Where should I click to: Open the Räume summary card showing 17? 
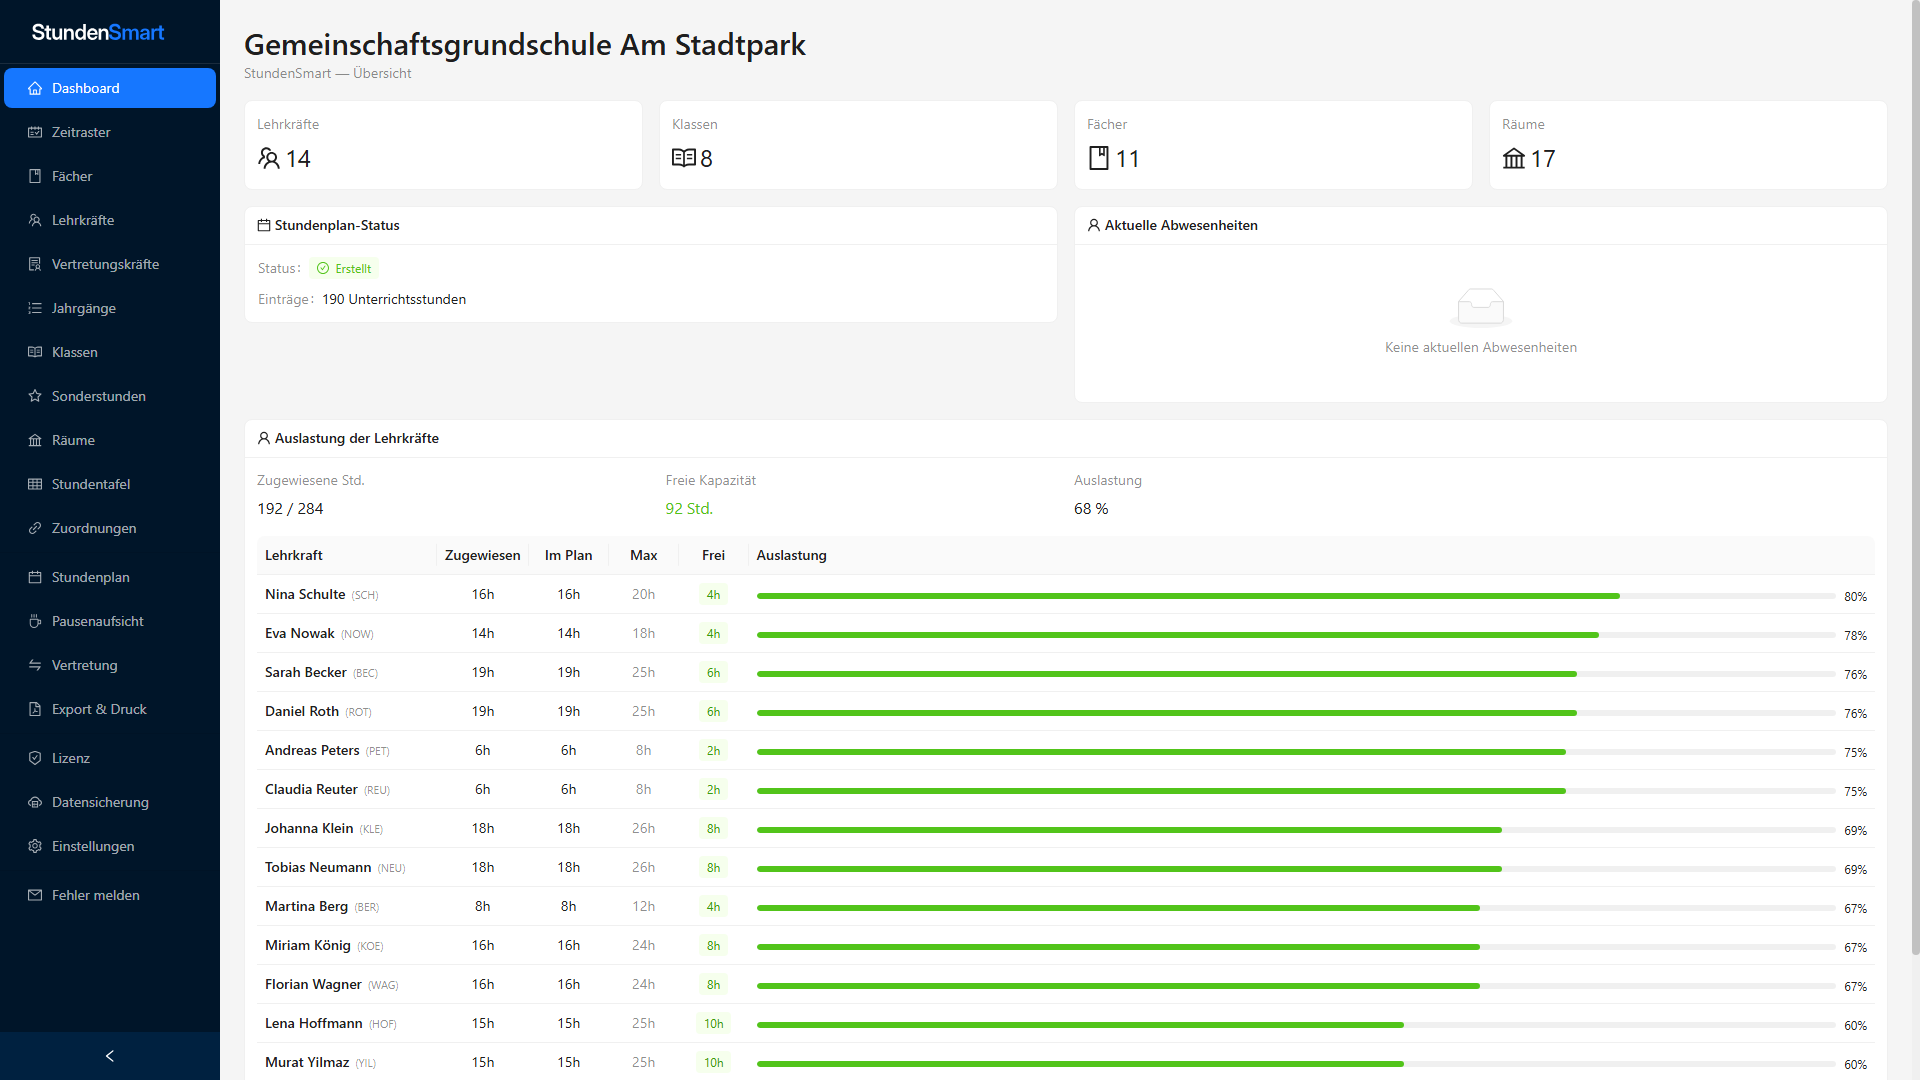1688,145
